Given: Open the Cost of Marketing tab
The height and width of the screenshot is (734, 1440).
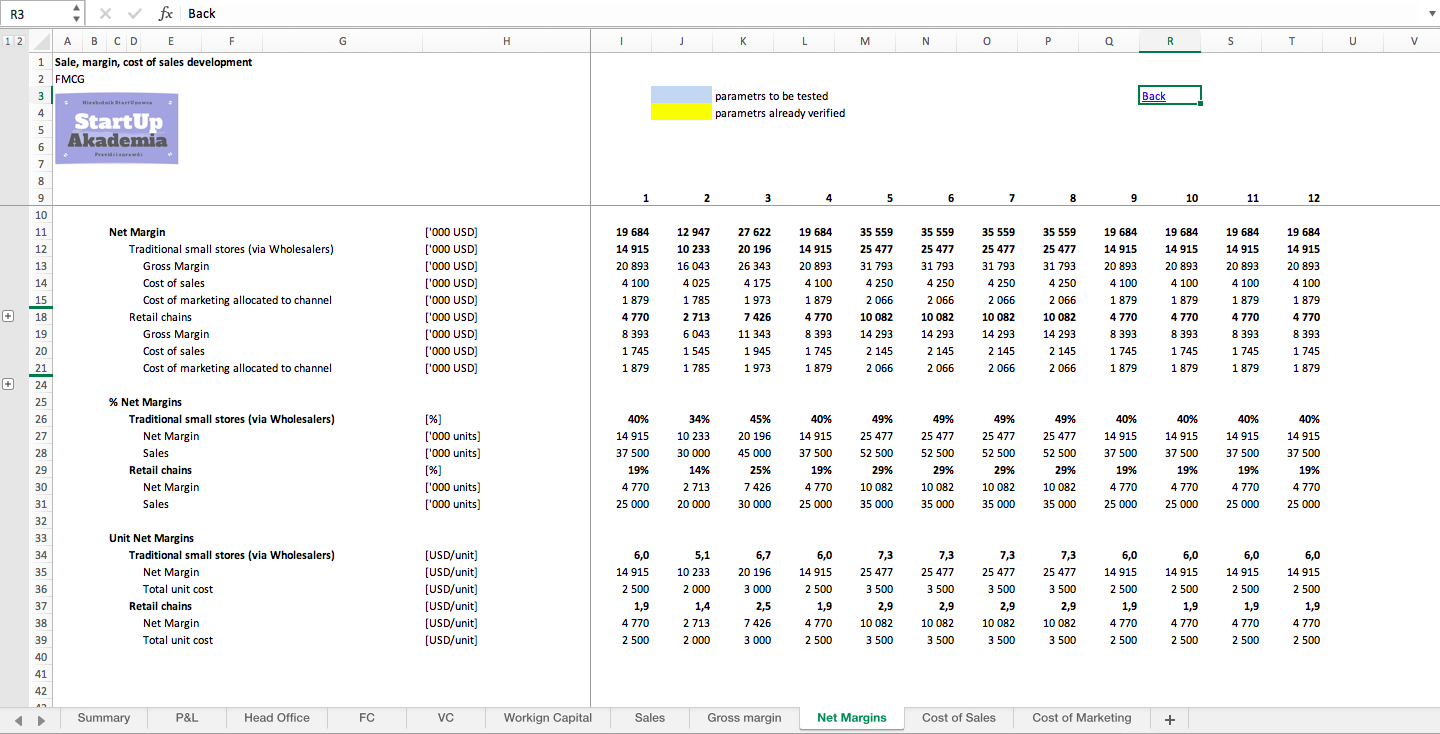Looking at the screenshot, I should click(1082, 718).
